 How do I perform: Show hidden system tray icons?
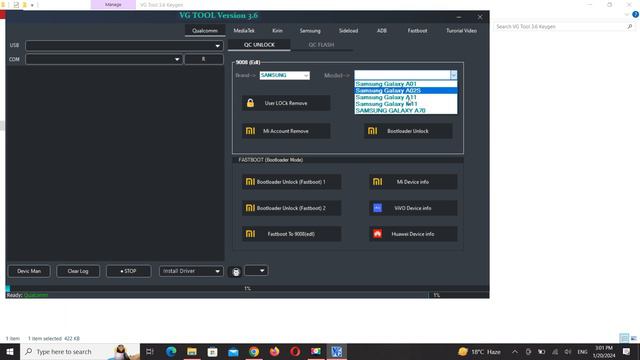tap(515, 351)
